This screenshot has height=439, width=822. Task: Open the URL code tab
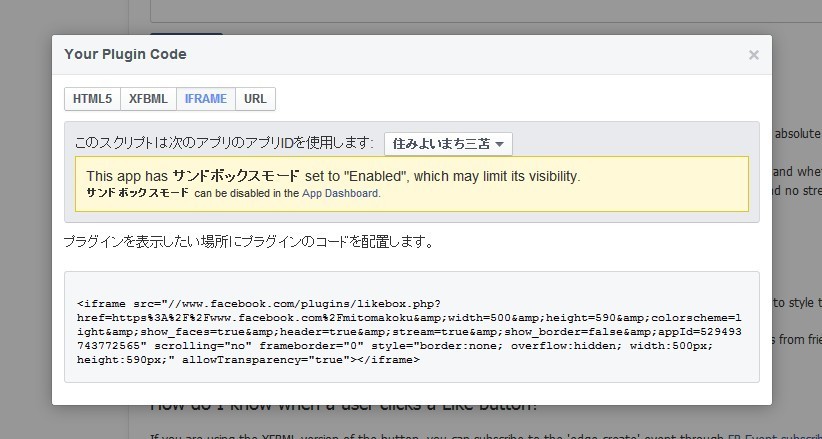coord(255,99)
